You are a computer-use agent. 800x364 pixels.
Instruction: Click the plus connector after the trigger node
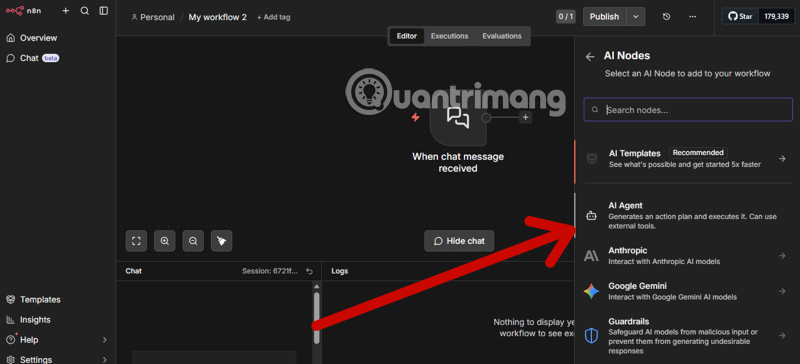point(526,118)
